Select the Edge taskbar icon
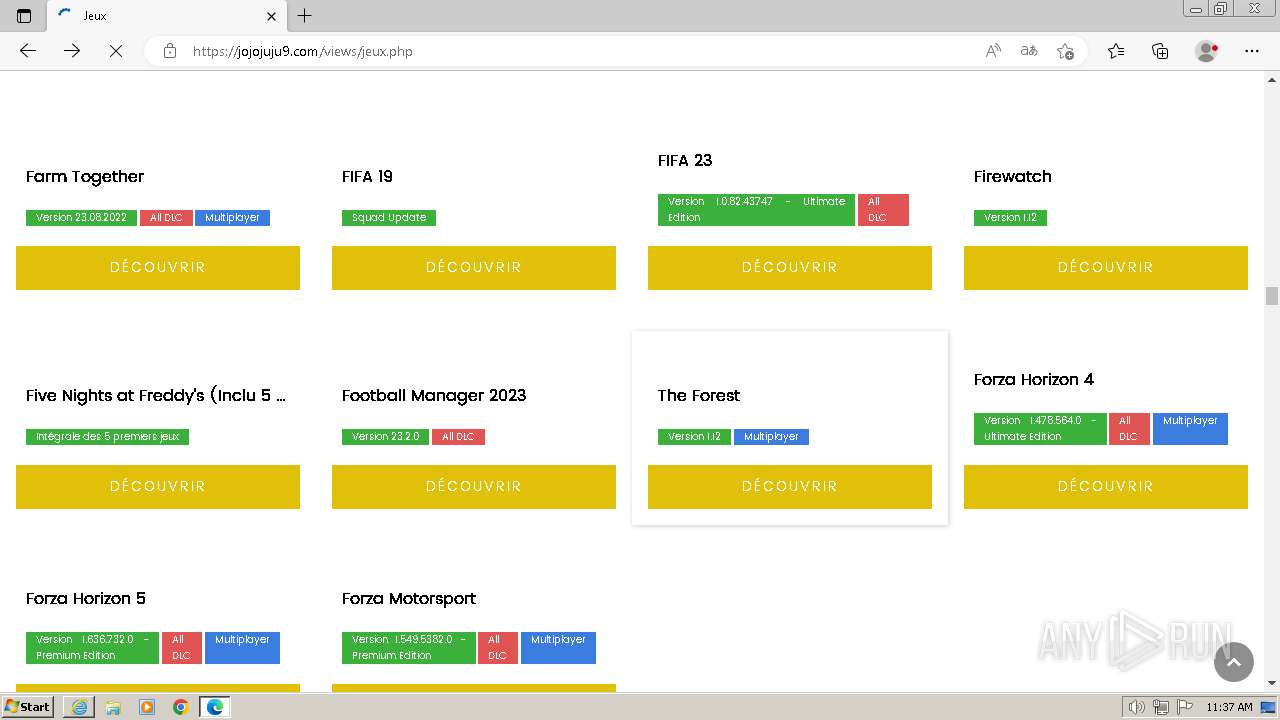 pyautogui.click(x=215, y=707)
